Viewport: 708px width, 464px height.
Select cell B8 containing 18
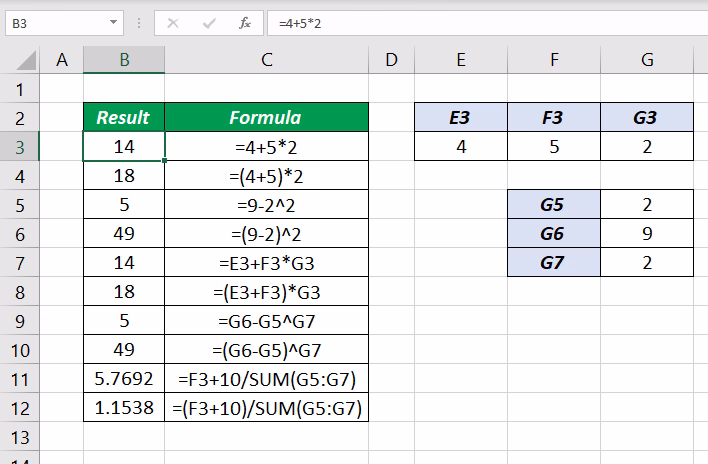click(x=124, y=291)
